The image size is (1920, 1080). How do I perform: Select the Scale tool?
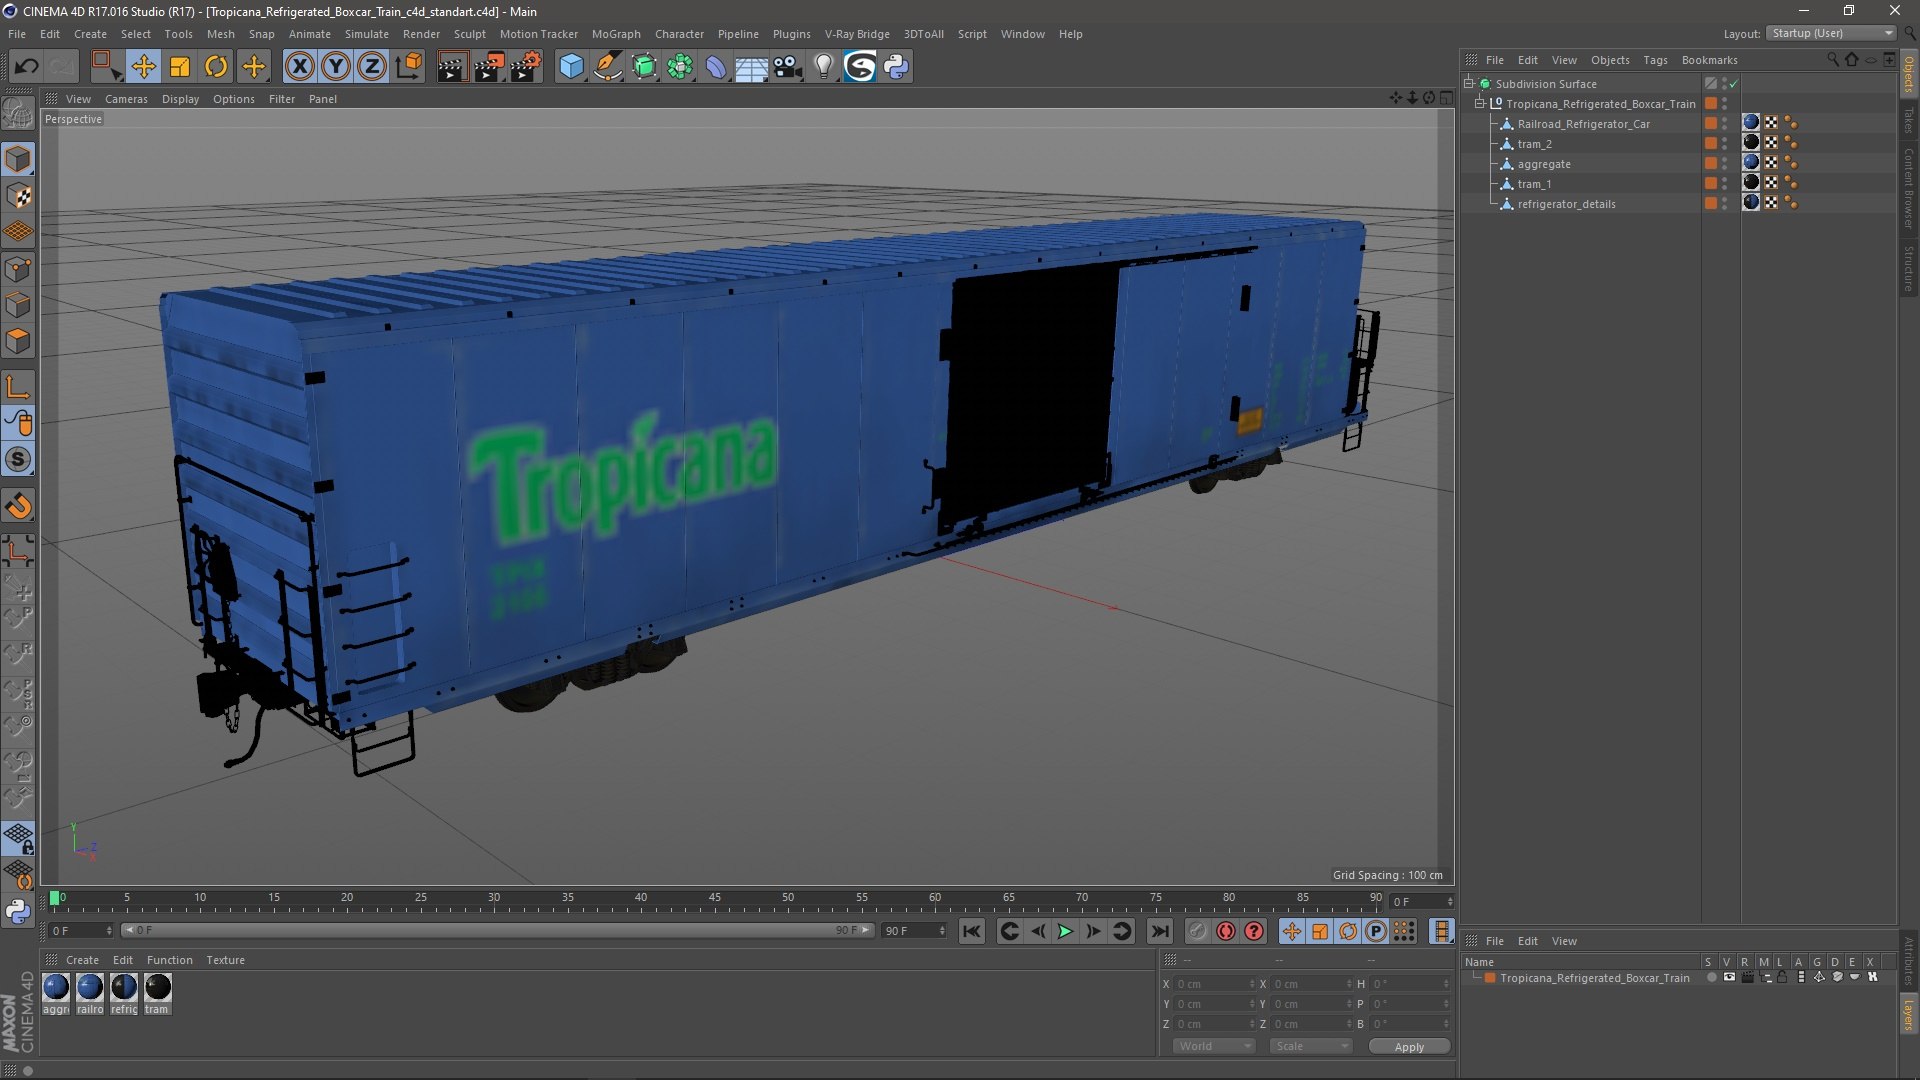(180, 67)
